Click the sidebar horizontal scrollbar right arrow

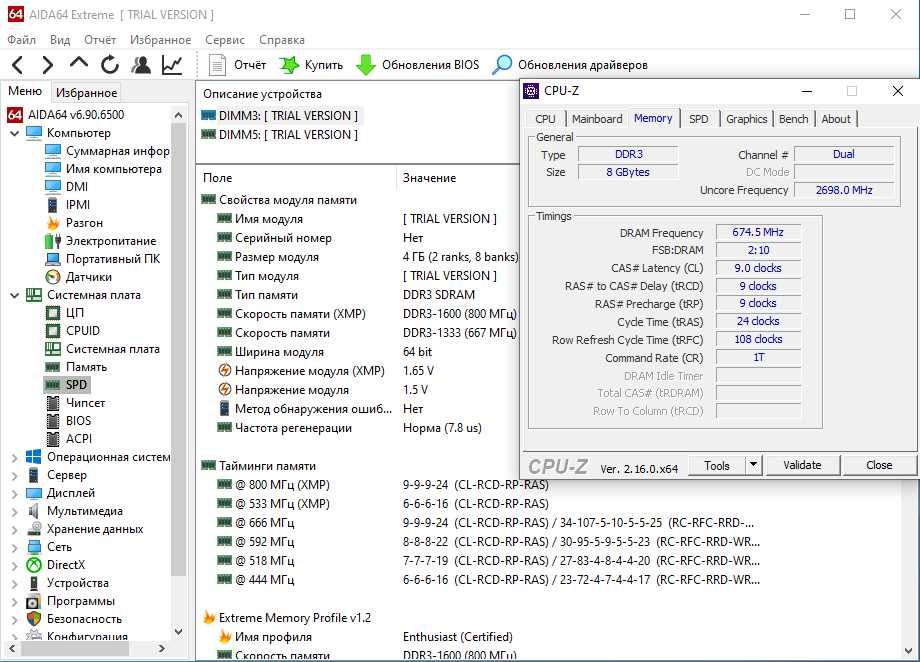pos(162,649)
